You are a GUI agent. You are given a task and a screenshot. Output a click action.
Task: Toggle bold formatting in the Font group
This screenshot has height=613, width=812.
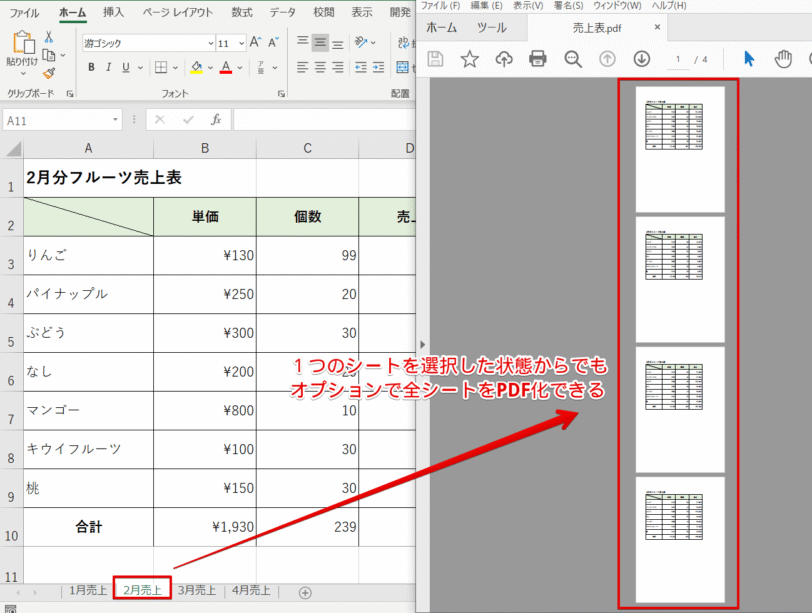(90, 66)
